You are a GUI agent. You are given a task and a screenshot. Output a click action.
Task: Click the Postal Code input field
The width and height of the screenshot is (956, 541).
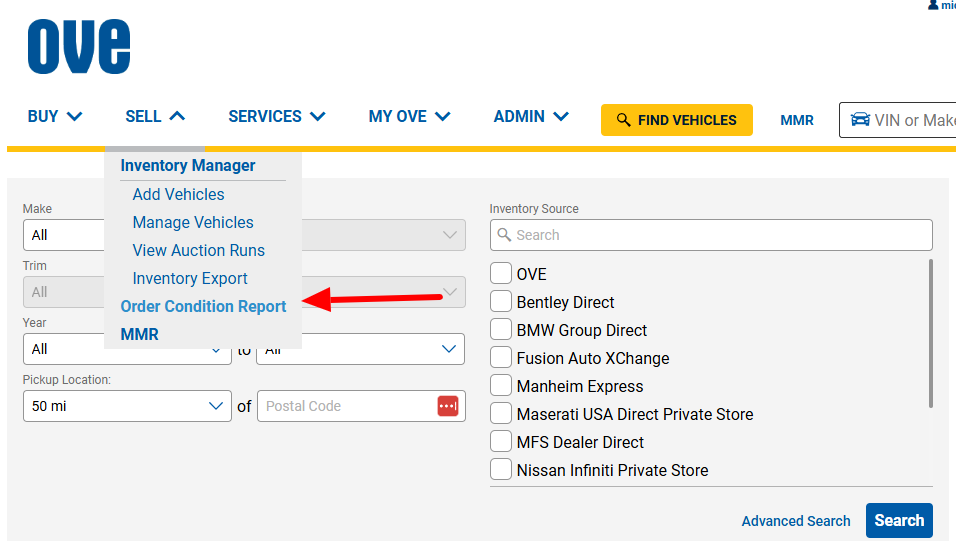click(x=345, y=406)
